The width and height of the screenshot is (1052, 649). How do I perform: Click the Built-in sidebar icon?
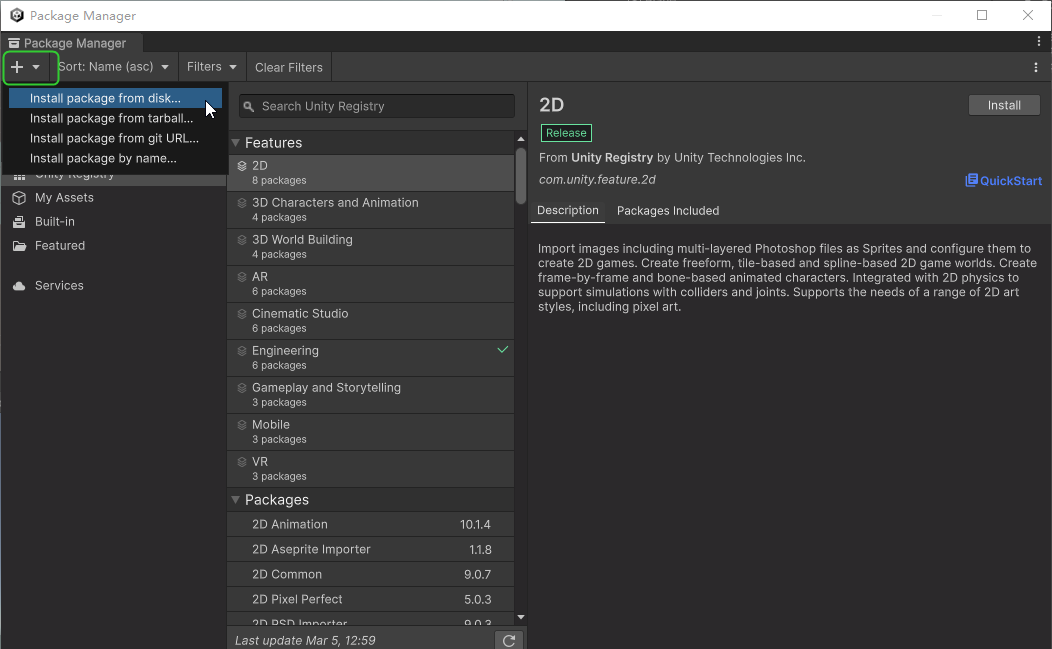pyautogui.click(x=19, y=221)
